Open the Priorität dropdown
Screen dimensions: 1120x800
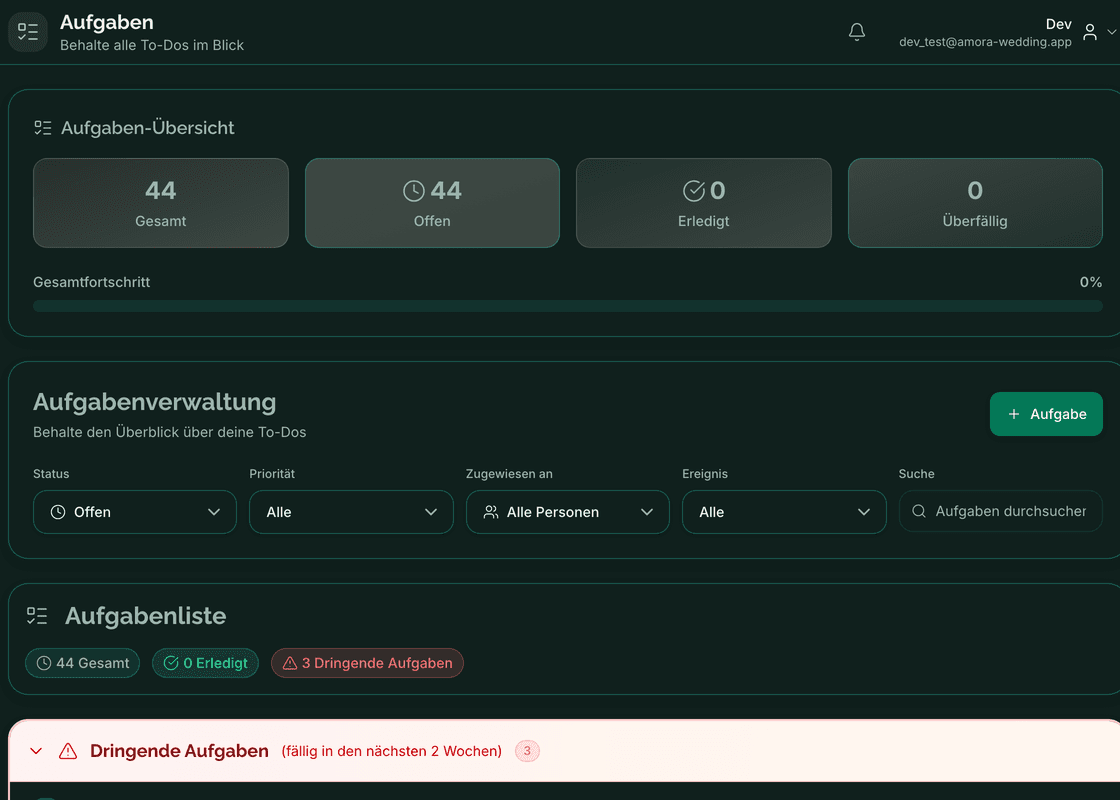351,512
